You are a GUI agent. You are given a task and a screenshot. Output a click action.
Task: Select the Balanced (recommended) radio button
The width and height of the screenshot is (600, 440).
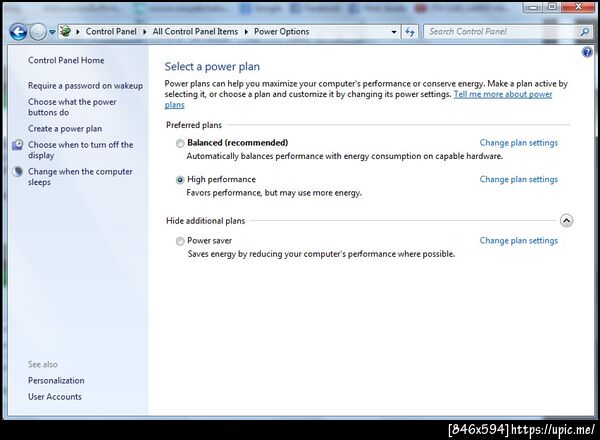point(180,143)
